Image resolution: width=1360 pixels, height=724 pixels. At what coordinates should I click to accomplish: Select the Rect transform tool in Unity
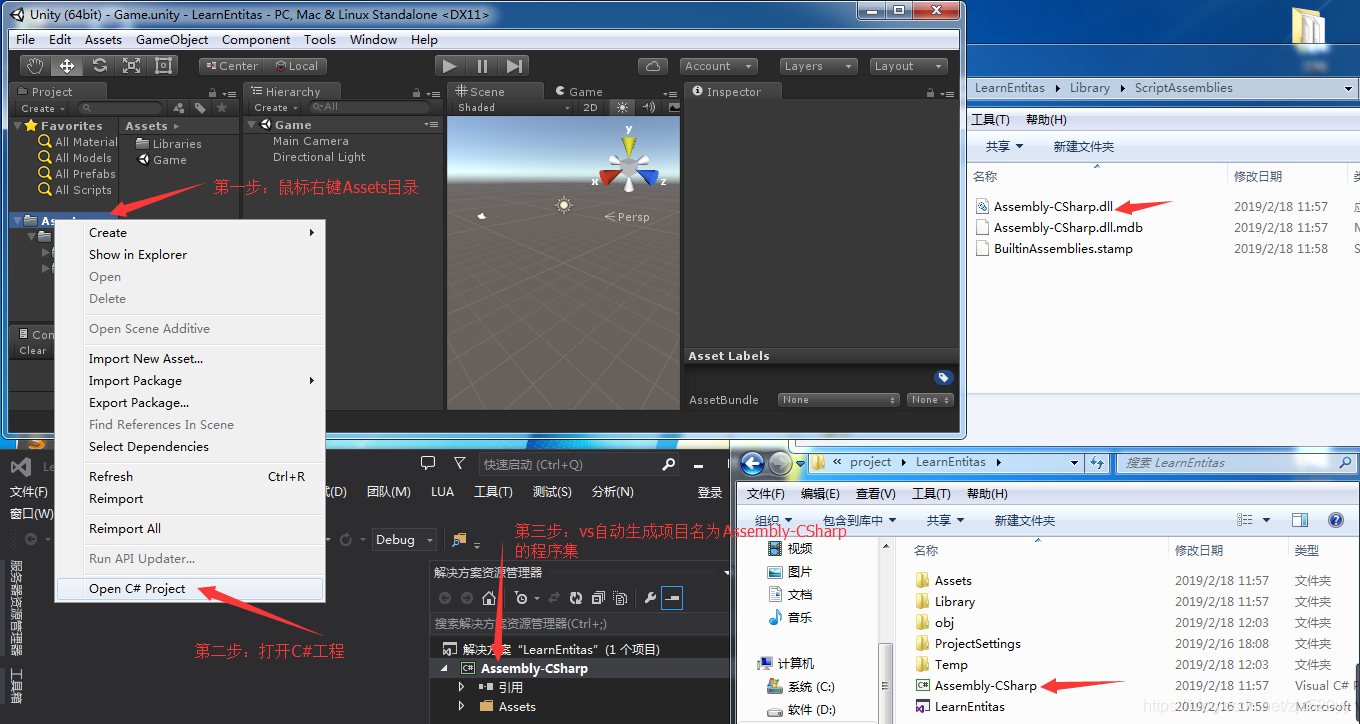pos(163,66)
